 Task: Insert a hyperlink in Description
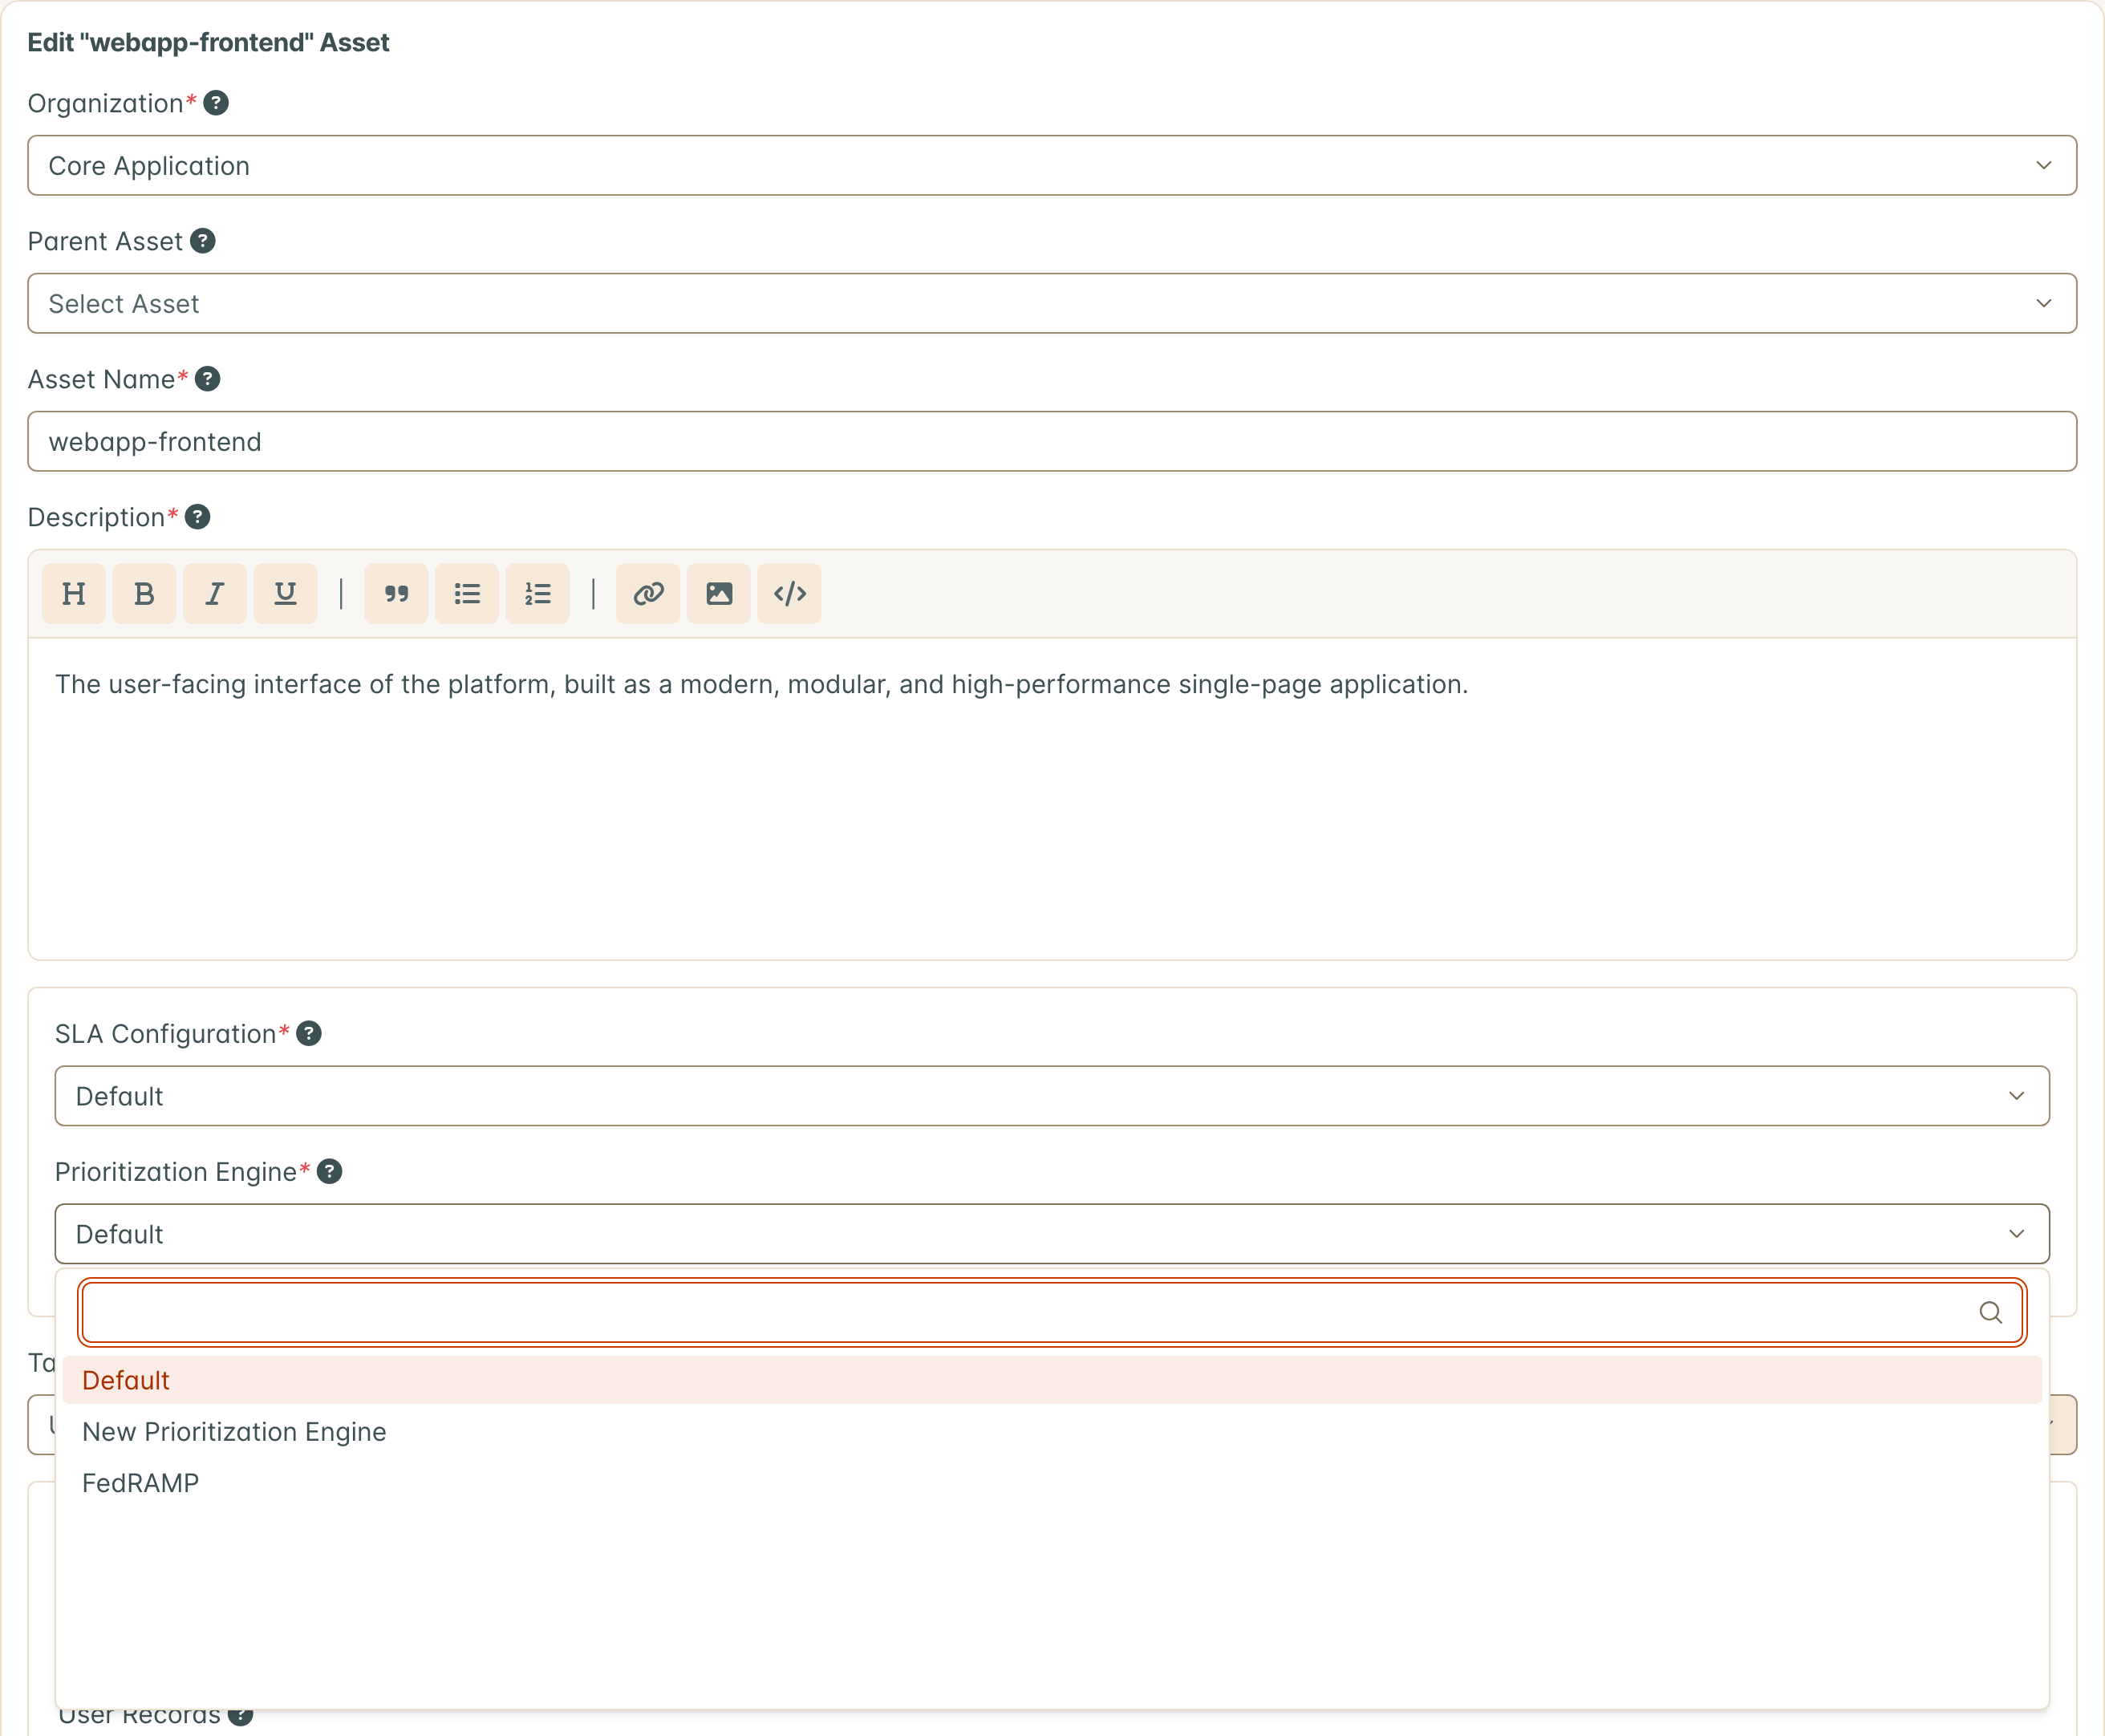pos(648,594)
